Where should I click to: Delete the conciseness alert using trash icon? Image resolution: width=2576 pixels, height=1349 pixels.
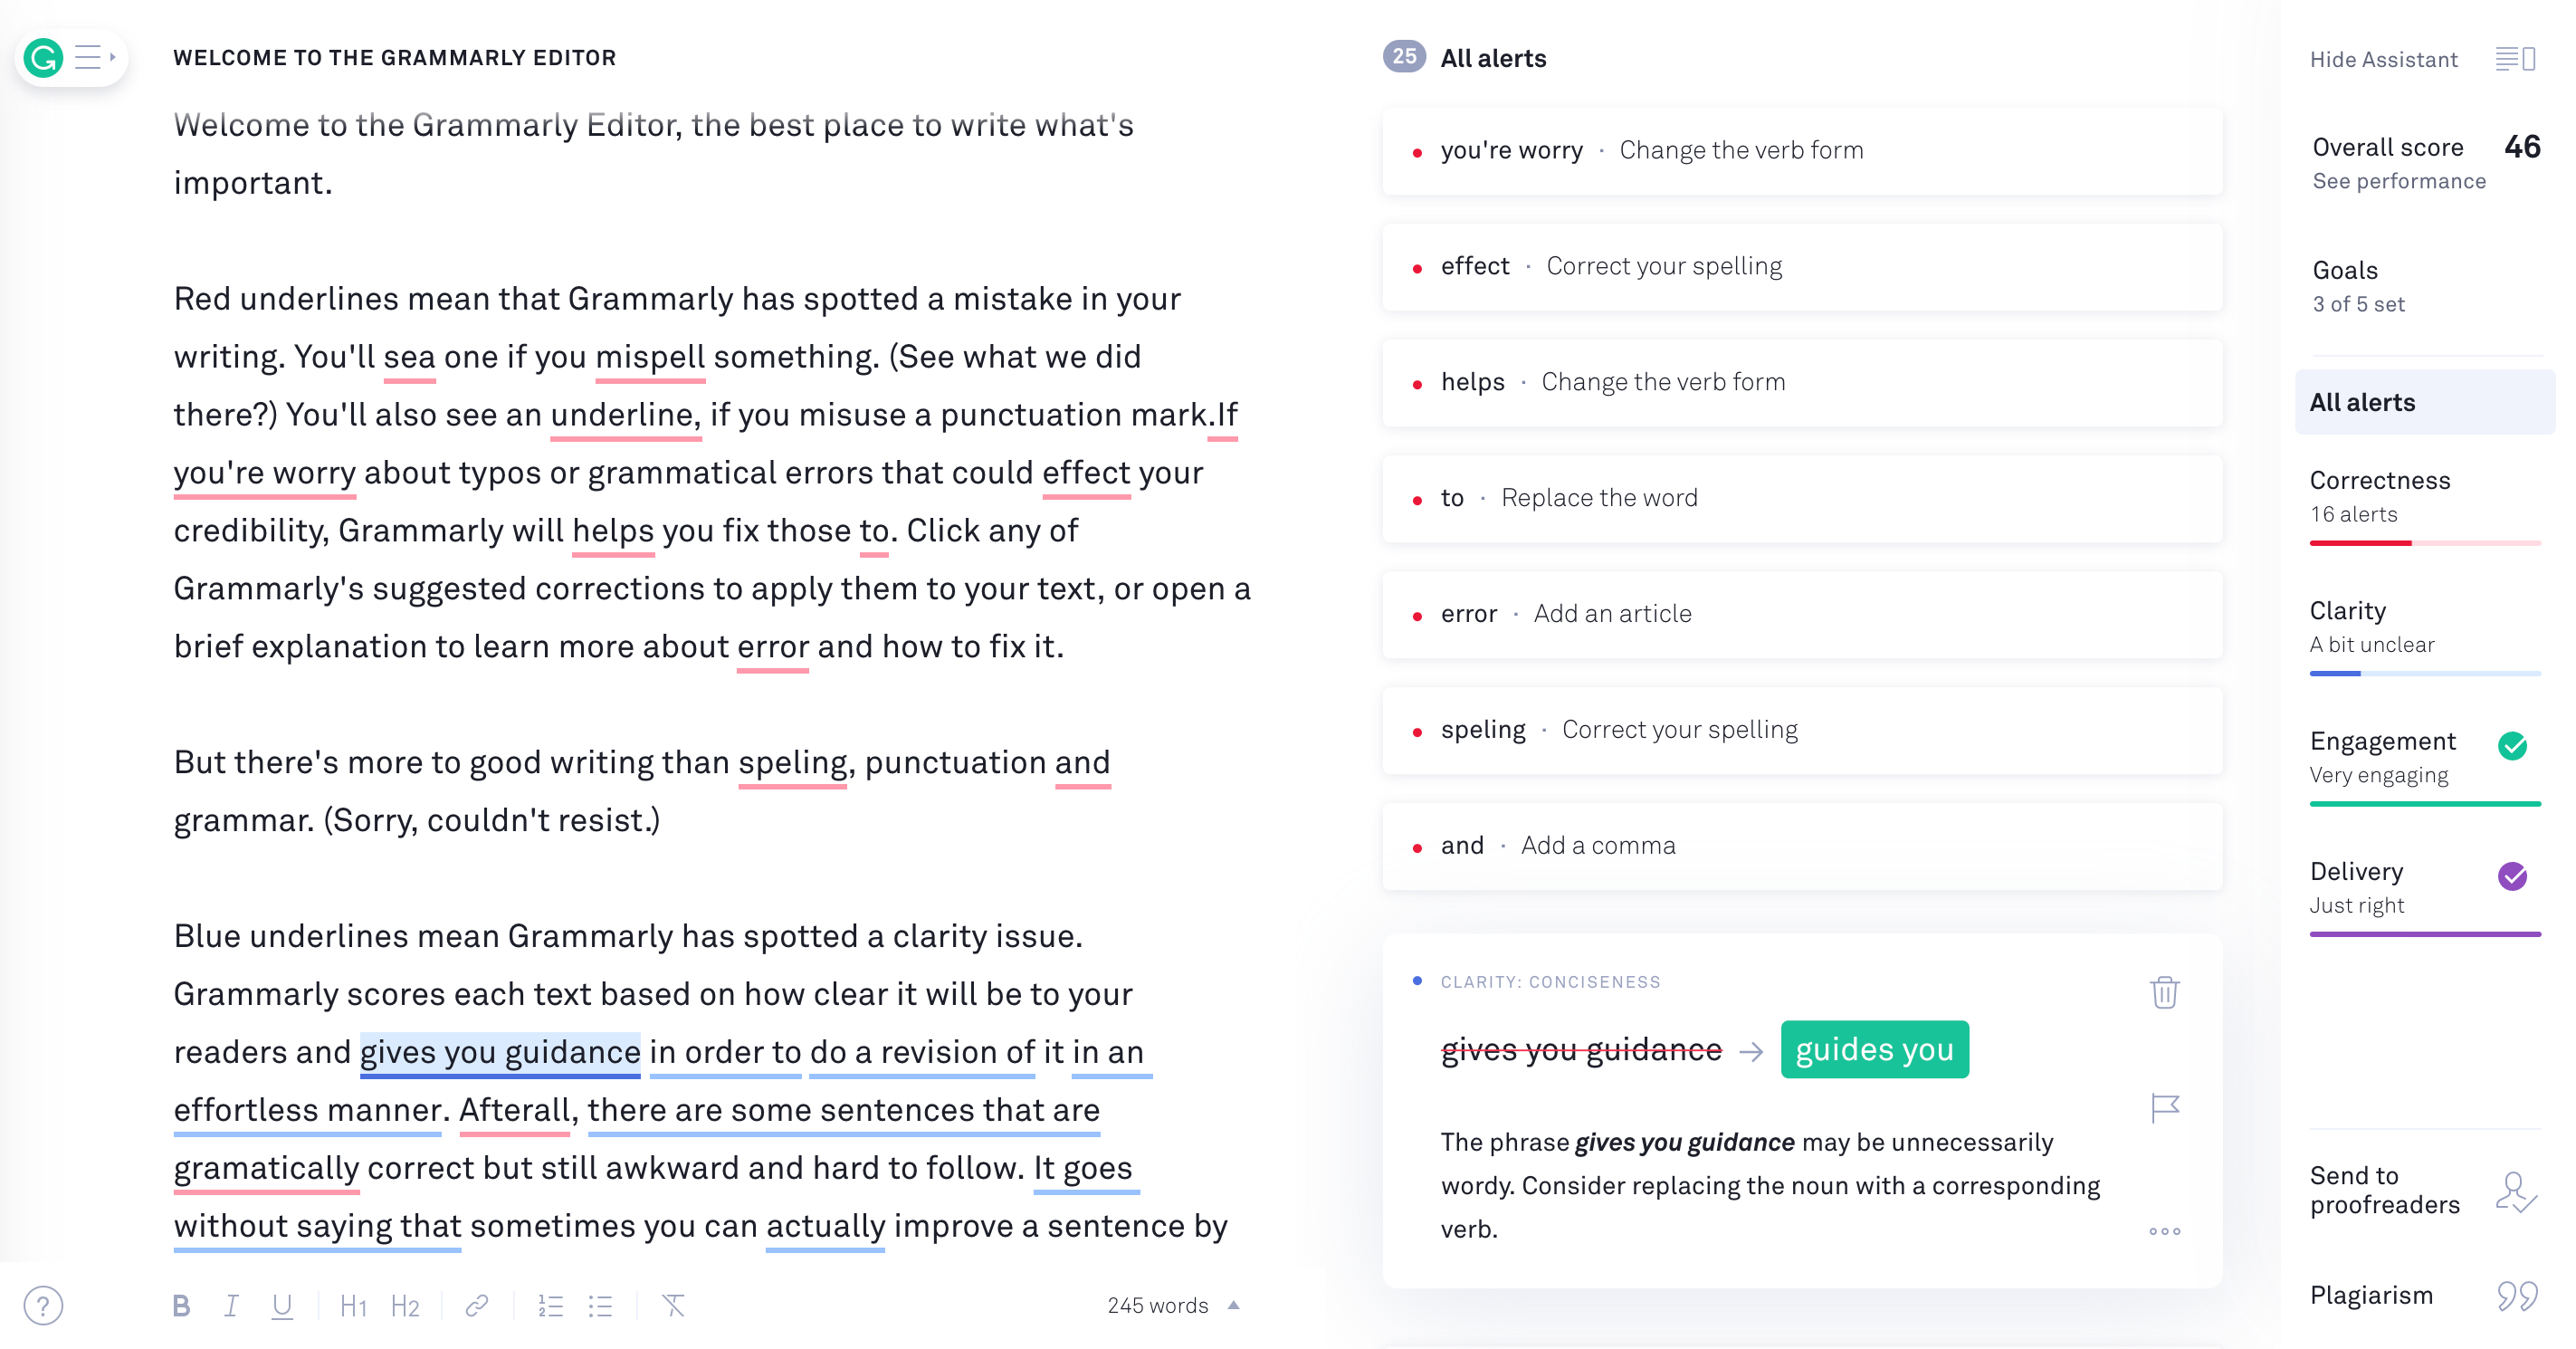(x=2165, y=993)
